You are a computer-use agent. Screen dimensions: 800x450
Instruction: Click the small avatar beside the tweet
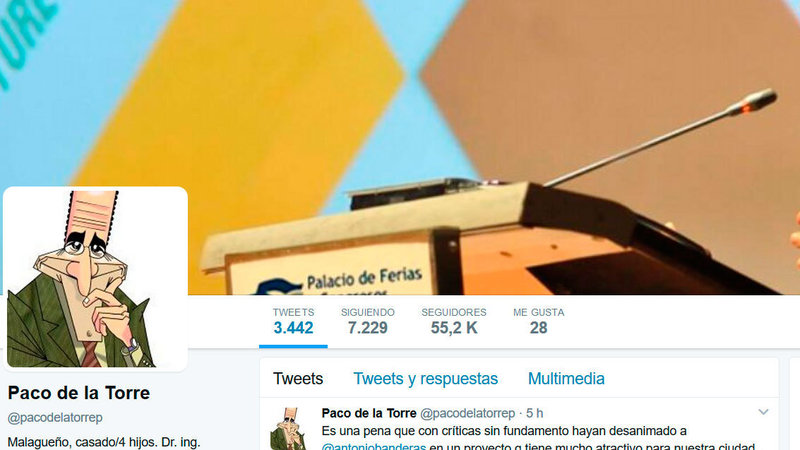pyautogui.click(x=289, y=429)
